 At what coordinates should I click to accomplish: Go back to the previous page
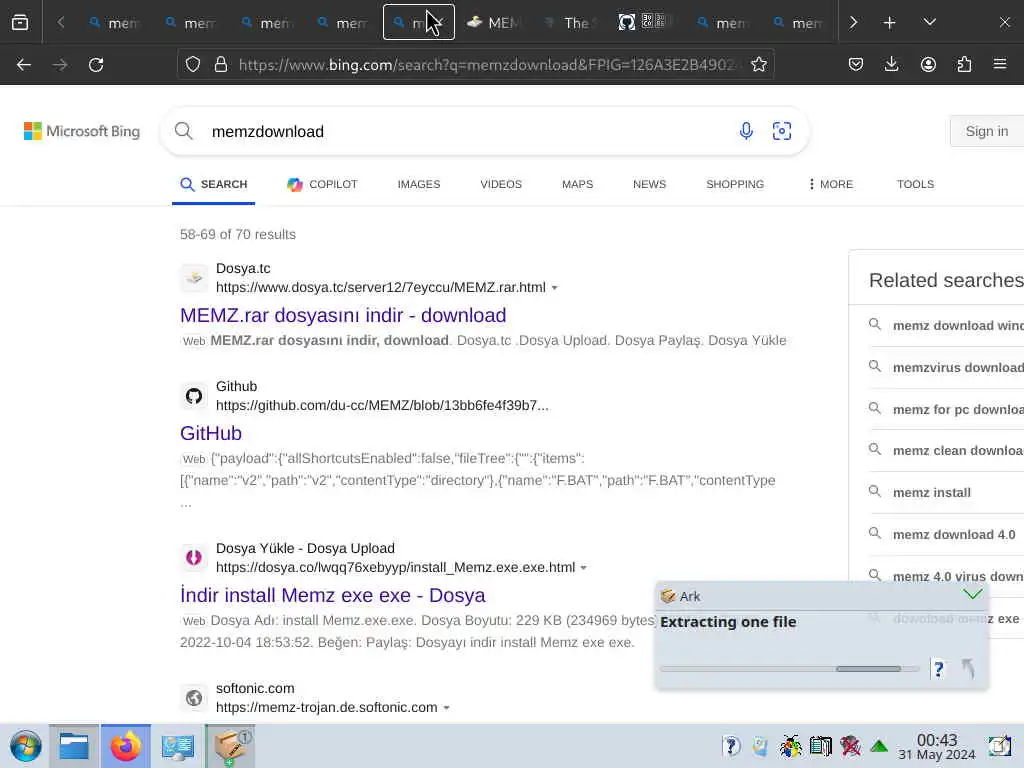[24, 64]
